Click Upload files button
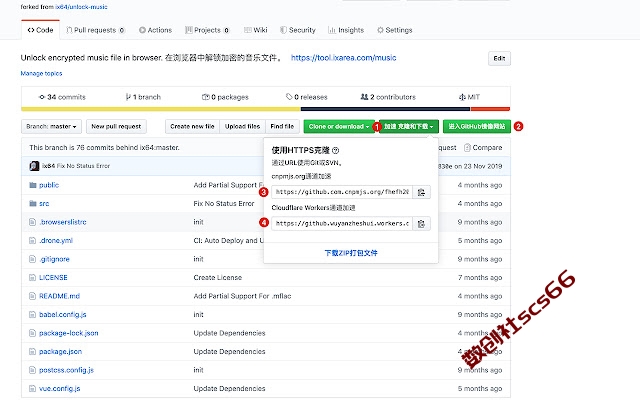 (x=242, y=127)
